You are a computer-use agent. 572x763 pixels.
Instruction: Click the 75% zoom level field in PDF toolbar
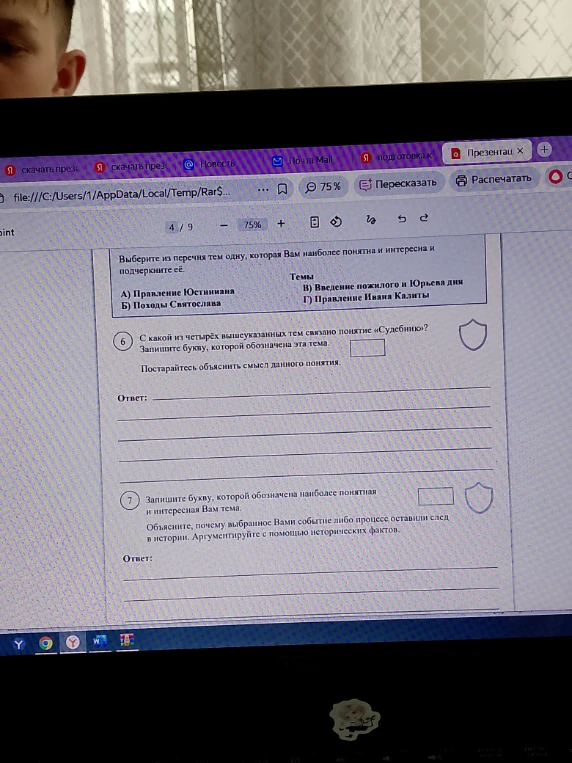tap(252, 225)
